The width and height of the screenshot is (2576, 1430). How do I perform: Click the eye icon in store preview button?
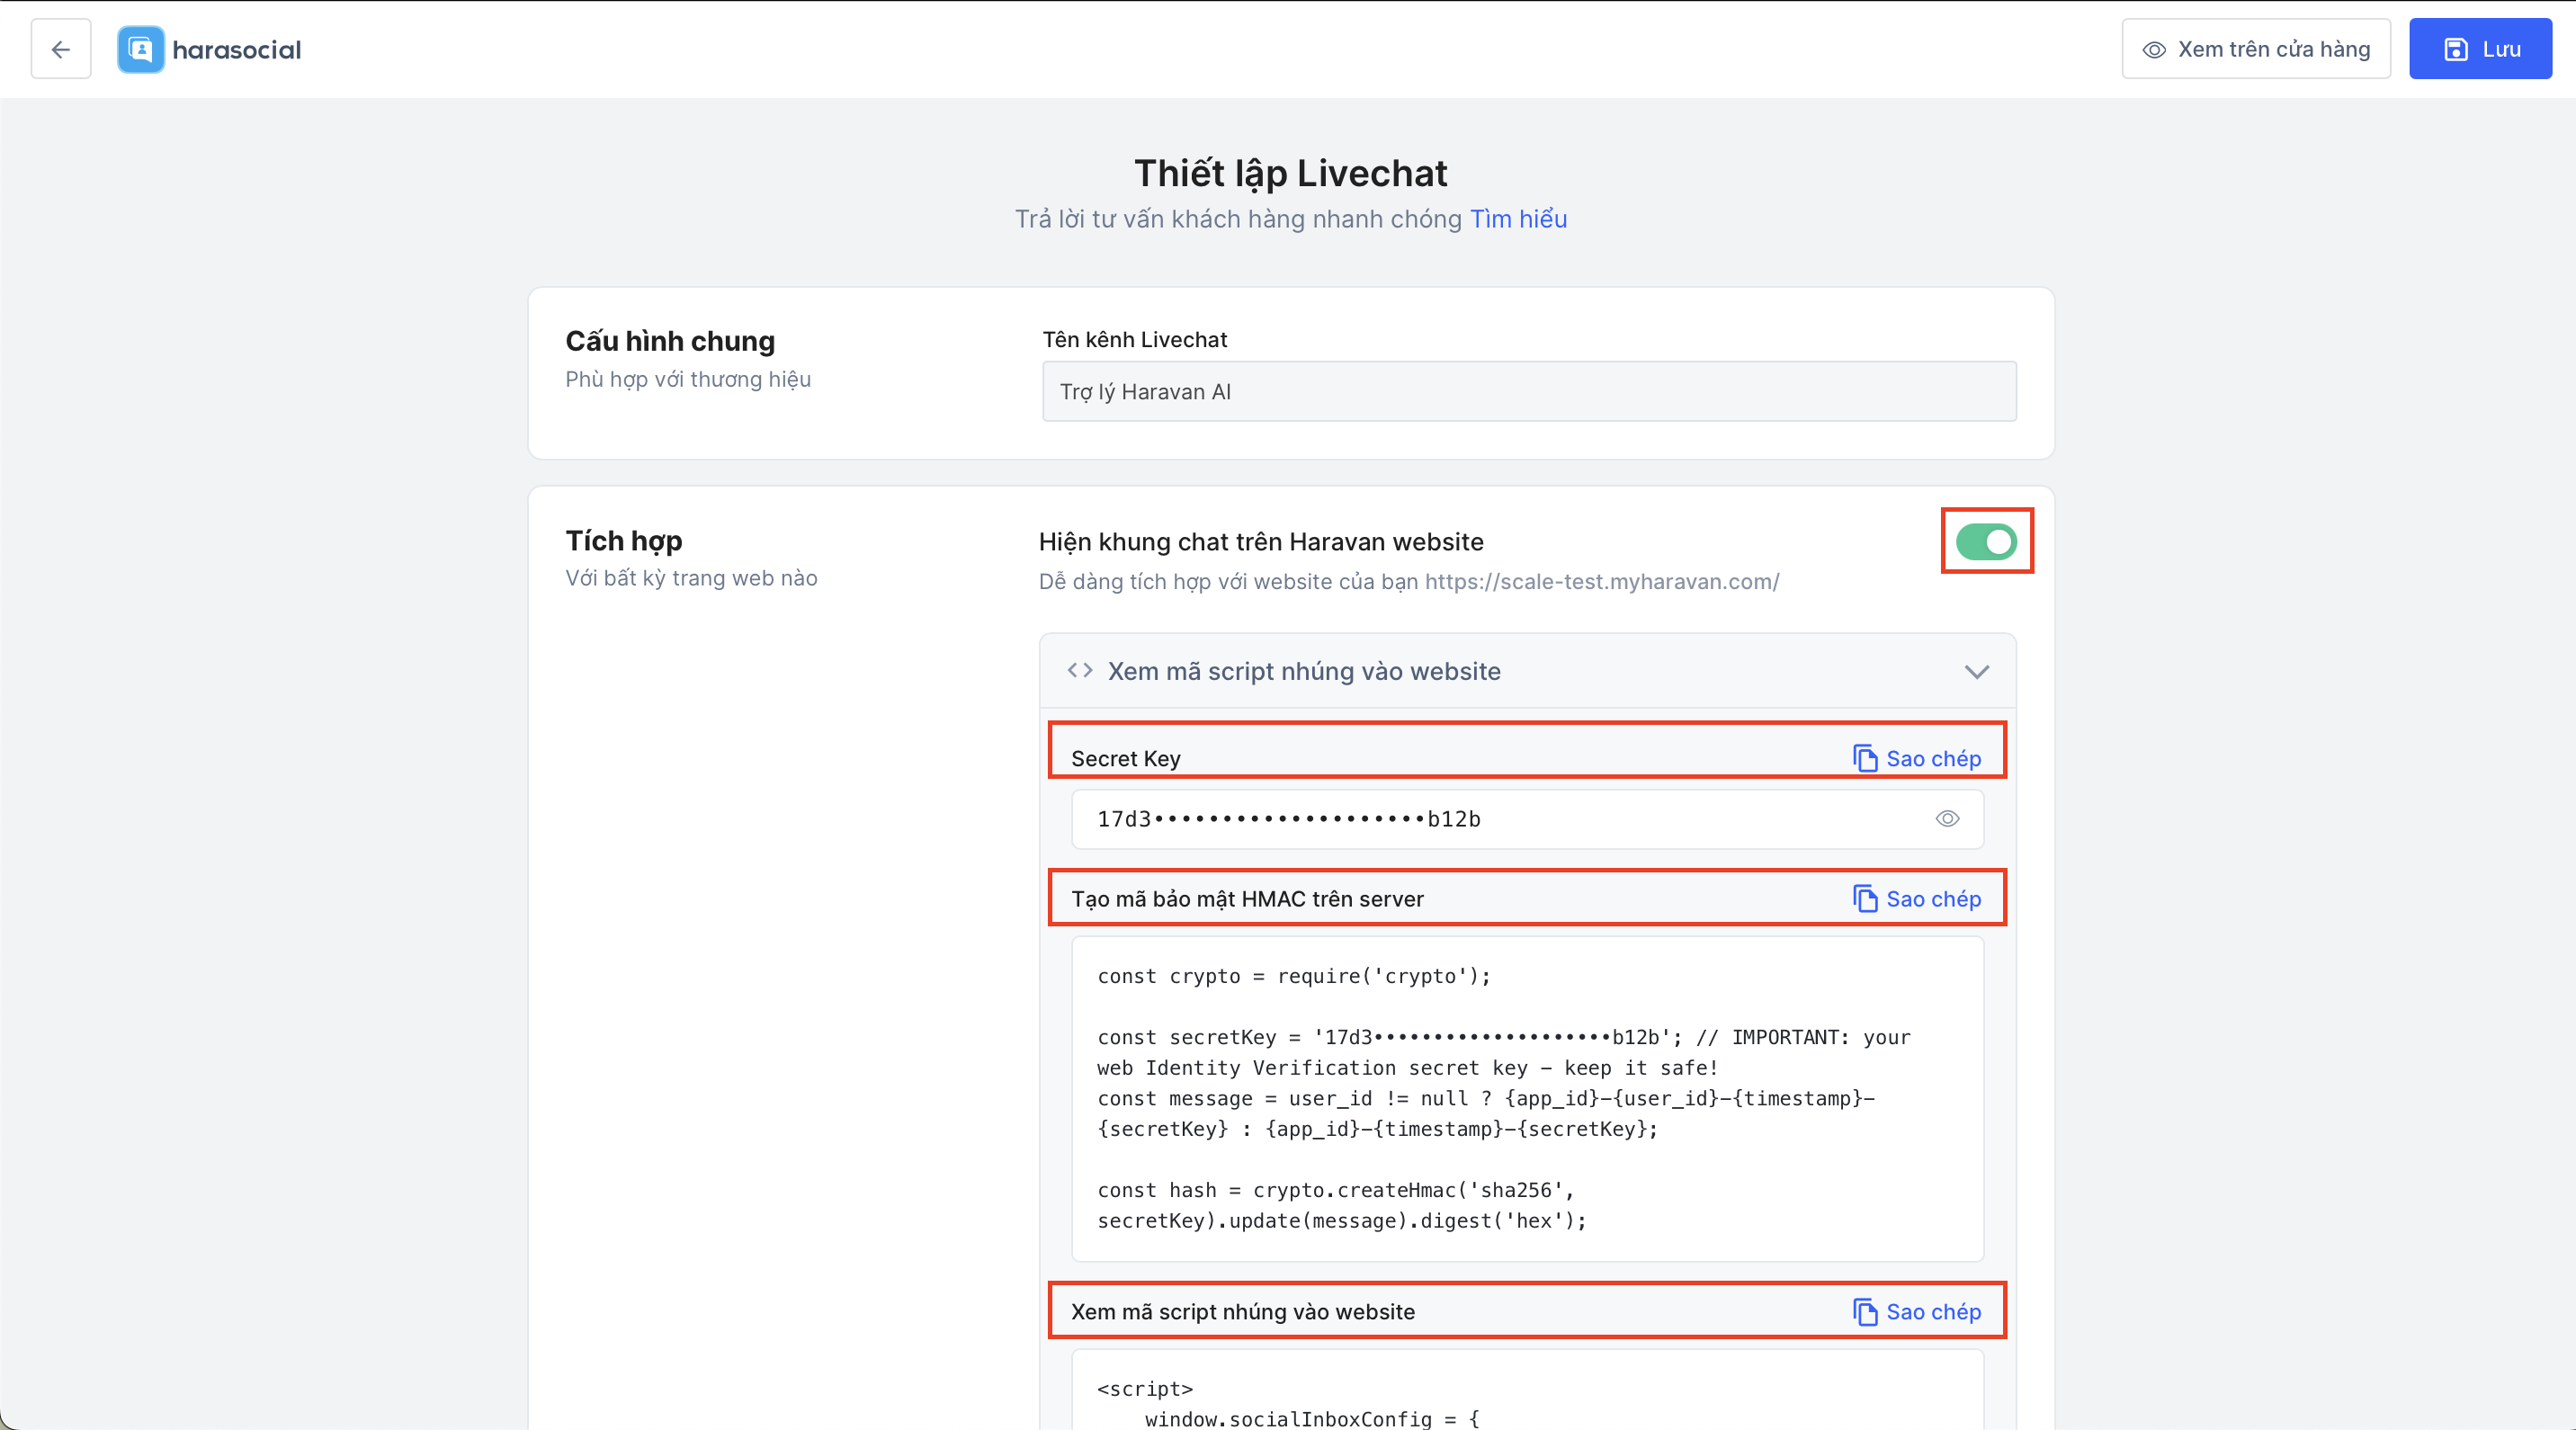click(2154, 49)
